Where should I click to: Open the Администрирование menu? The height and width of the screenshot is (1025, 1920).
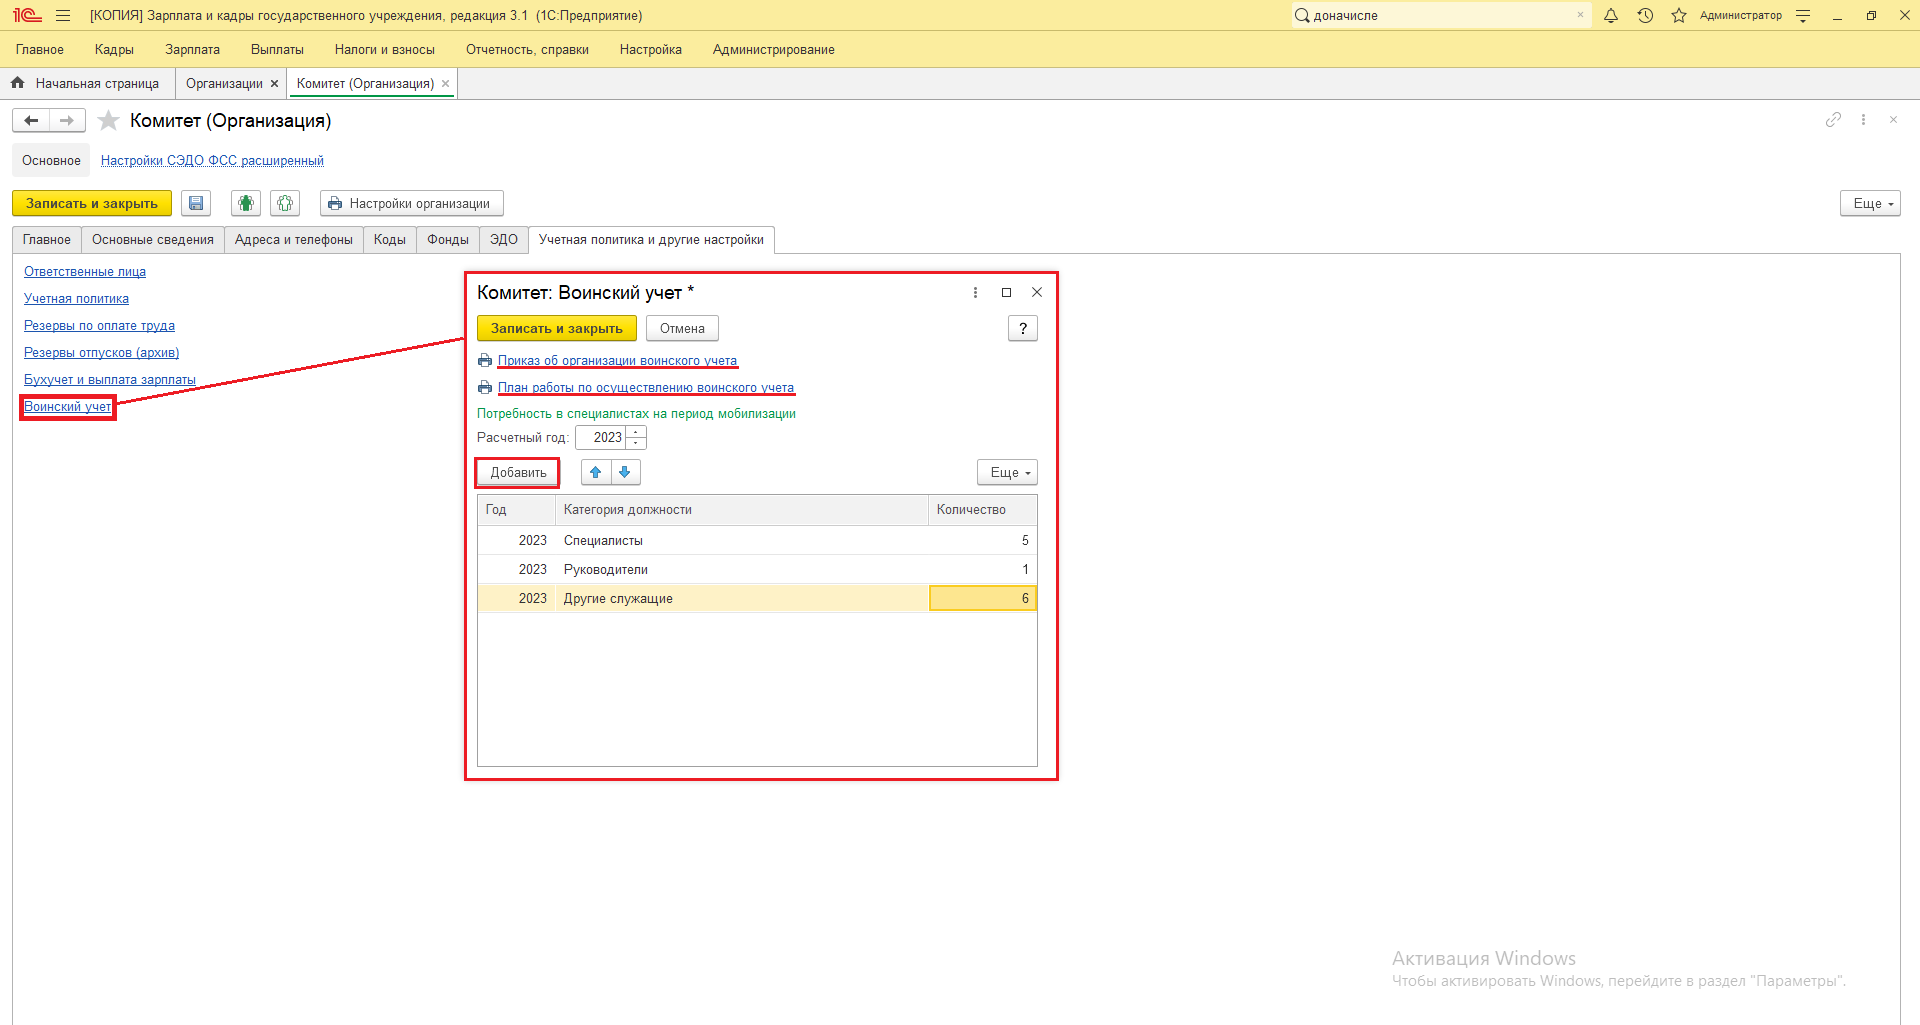[774, 50]
